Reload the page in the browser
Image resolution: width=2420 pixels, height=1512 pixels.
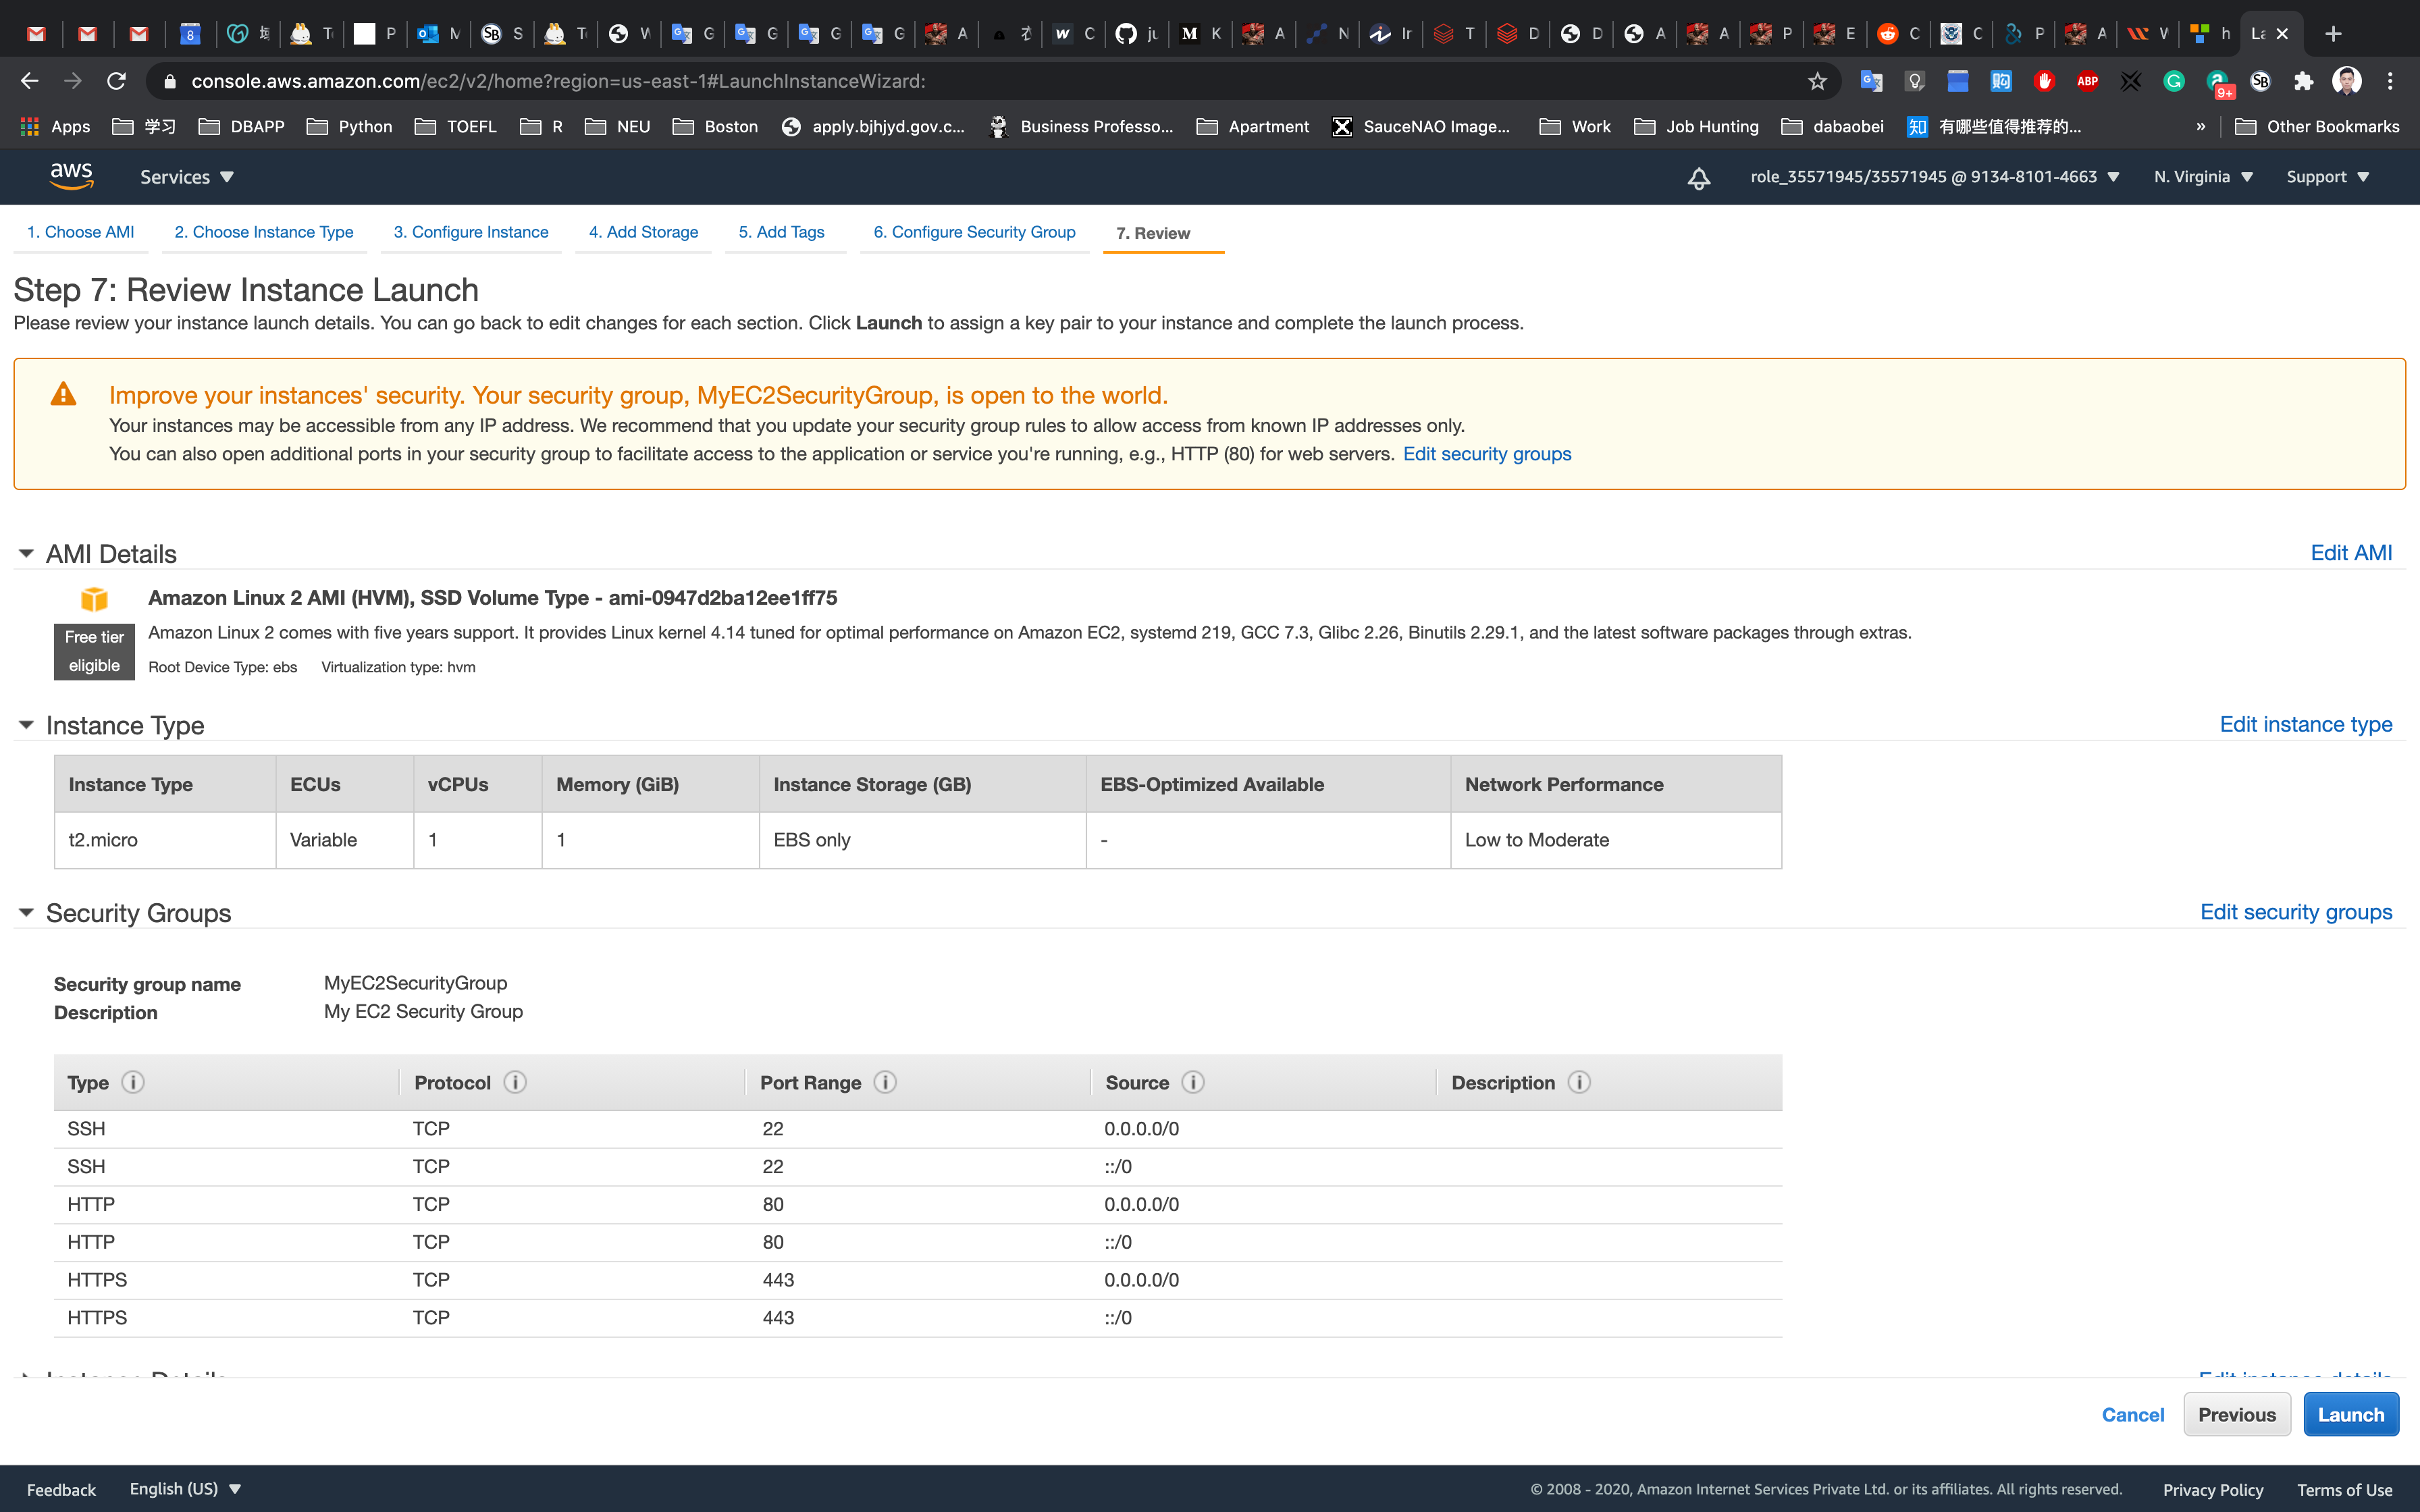[116, 81]
